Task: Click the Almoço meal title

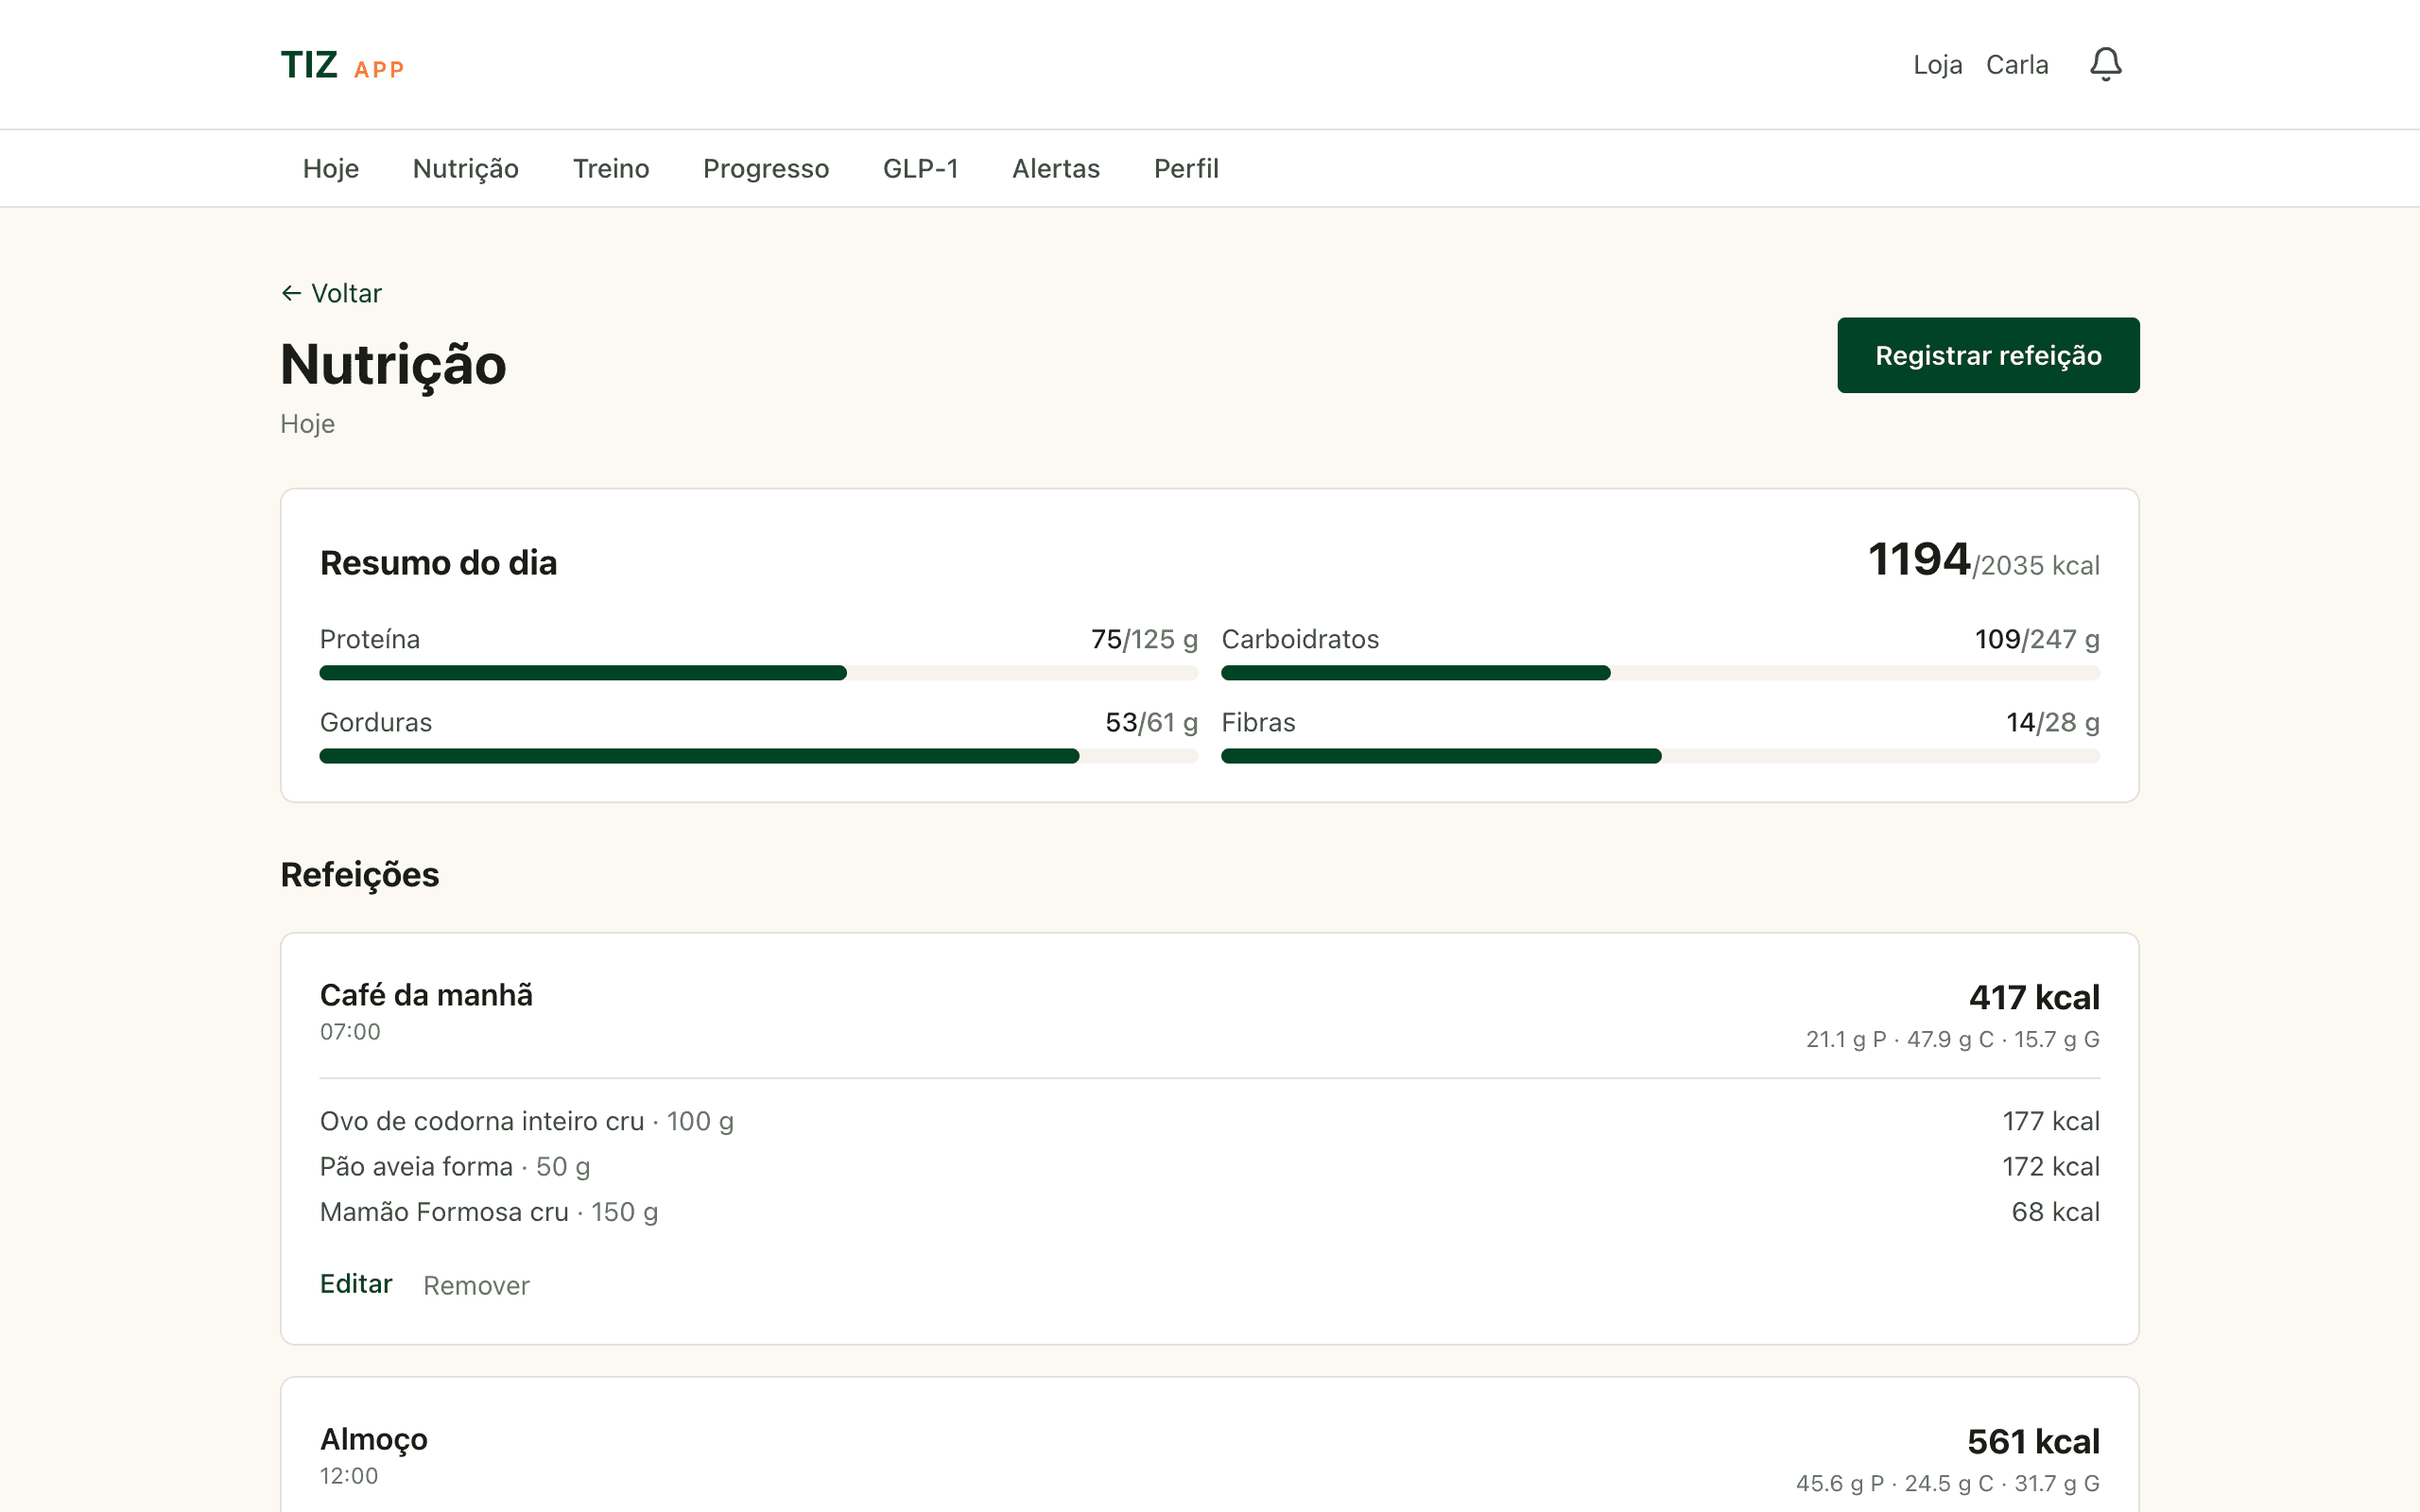Action: (374, 1439)
